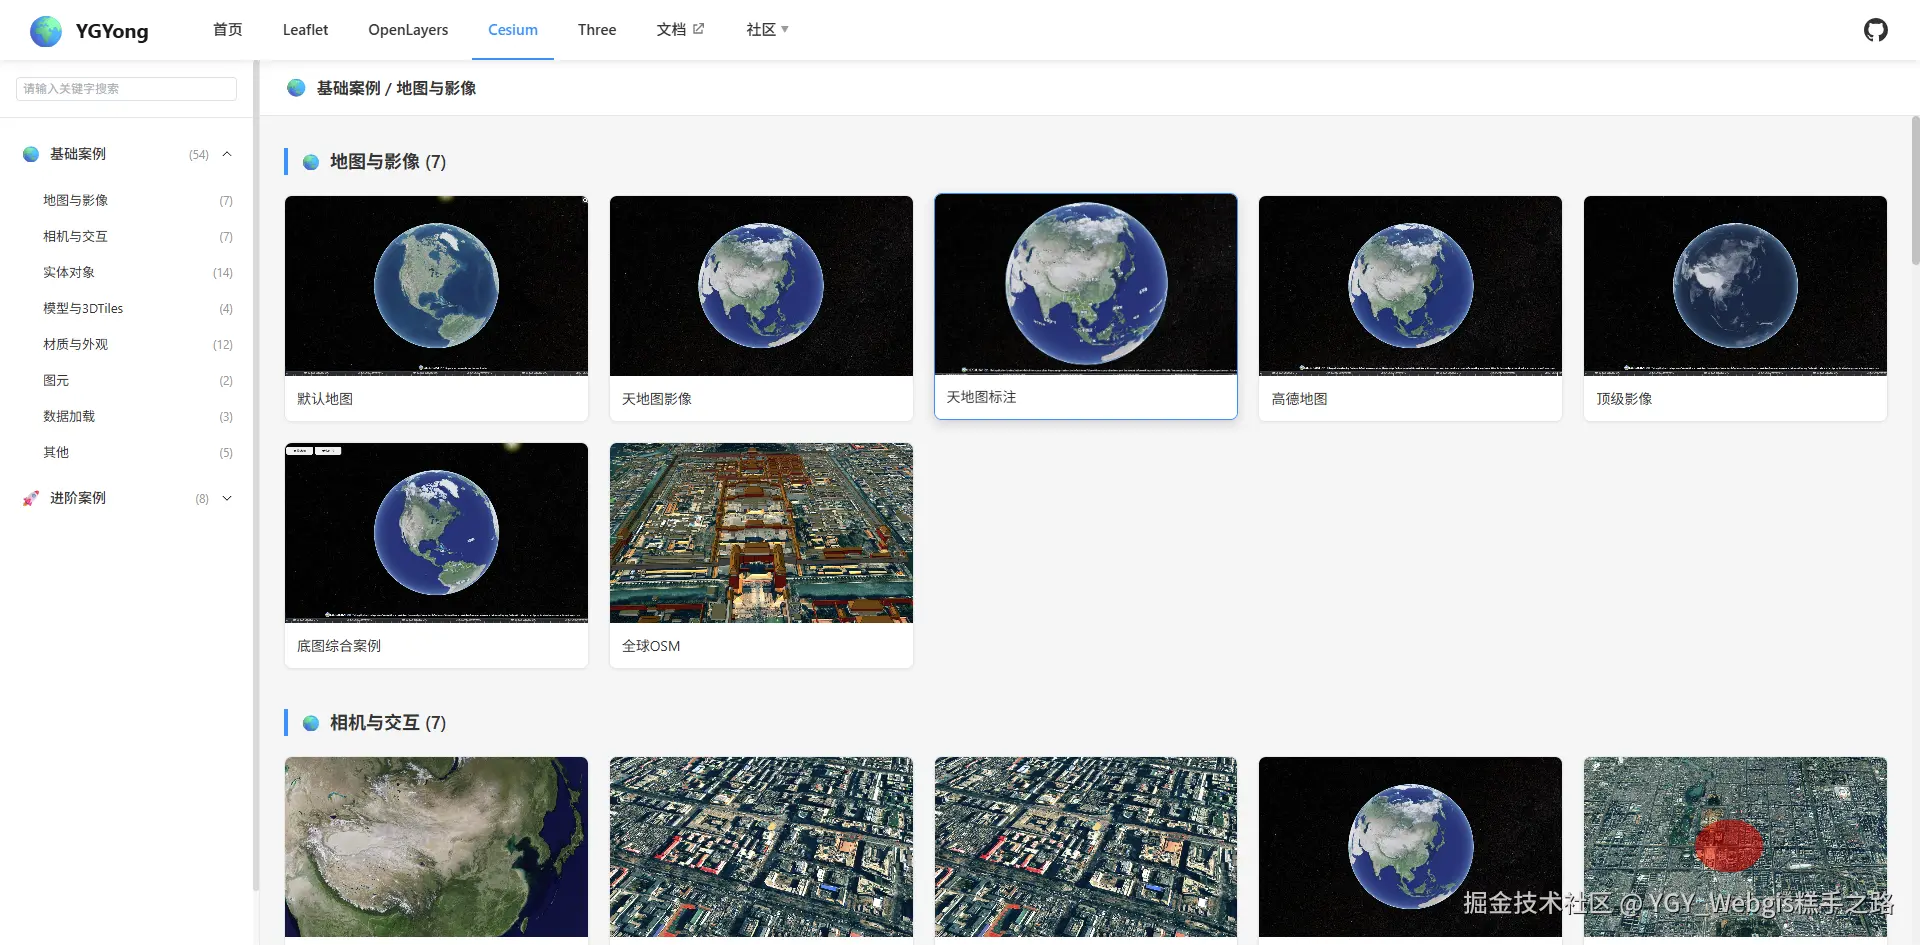Click the main page vertical scrollbar
The width and height of the screenshot is (1920, 945).
[1915, 190]
